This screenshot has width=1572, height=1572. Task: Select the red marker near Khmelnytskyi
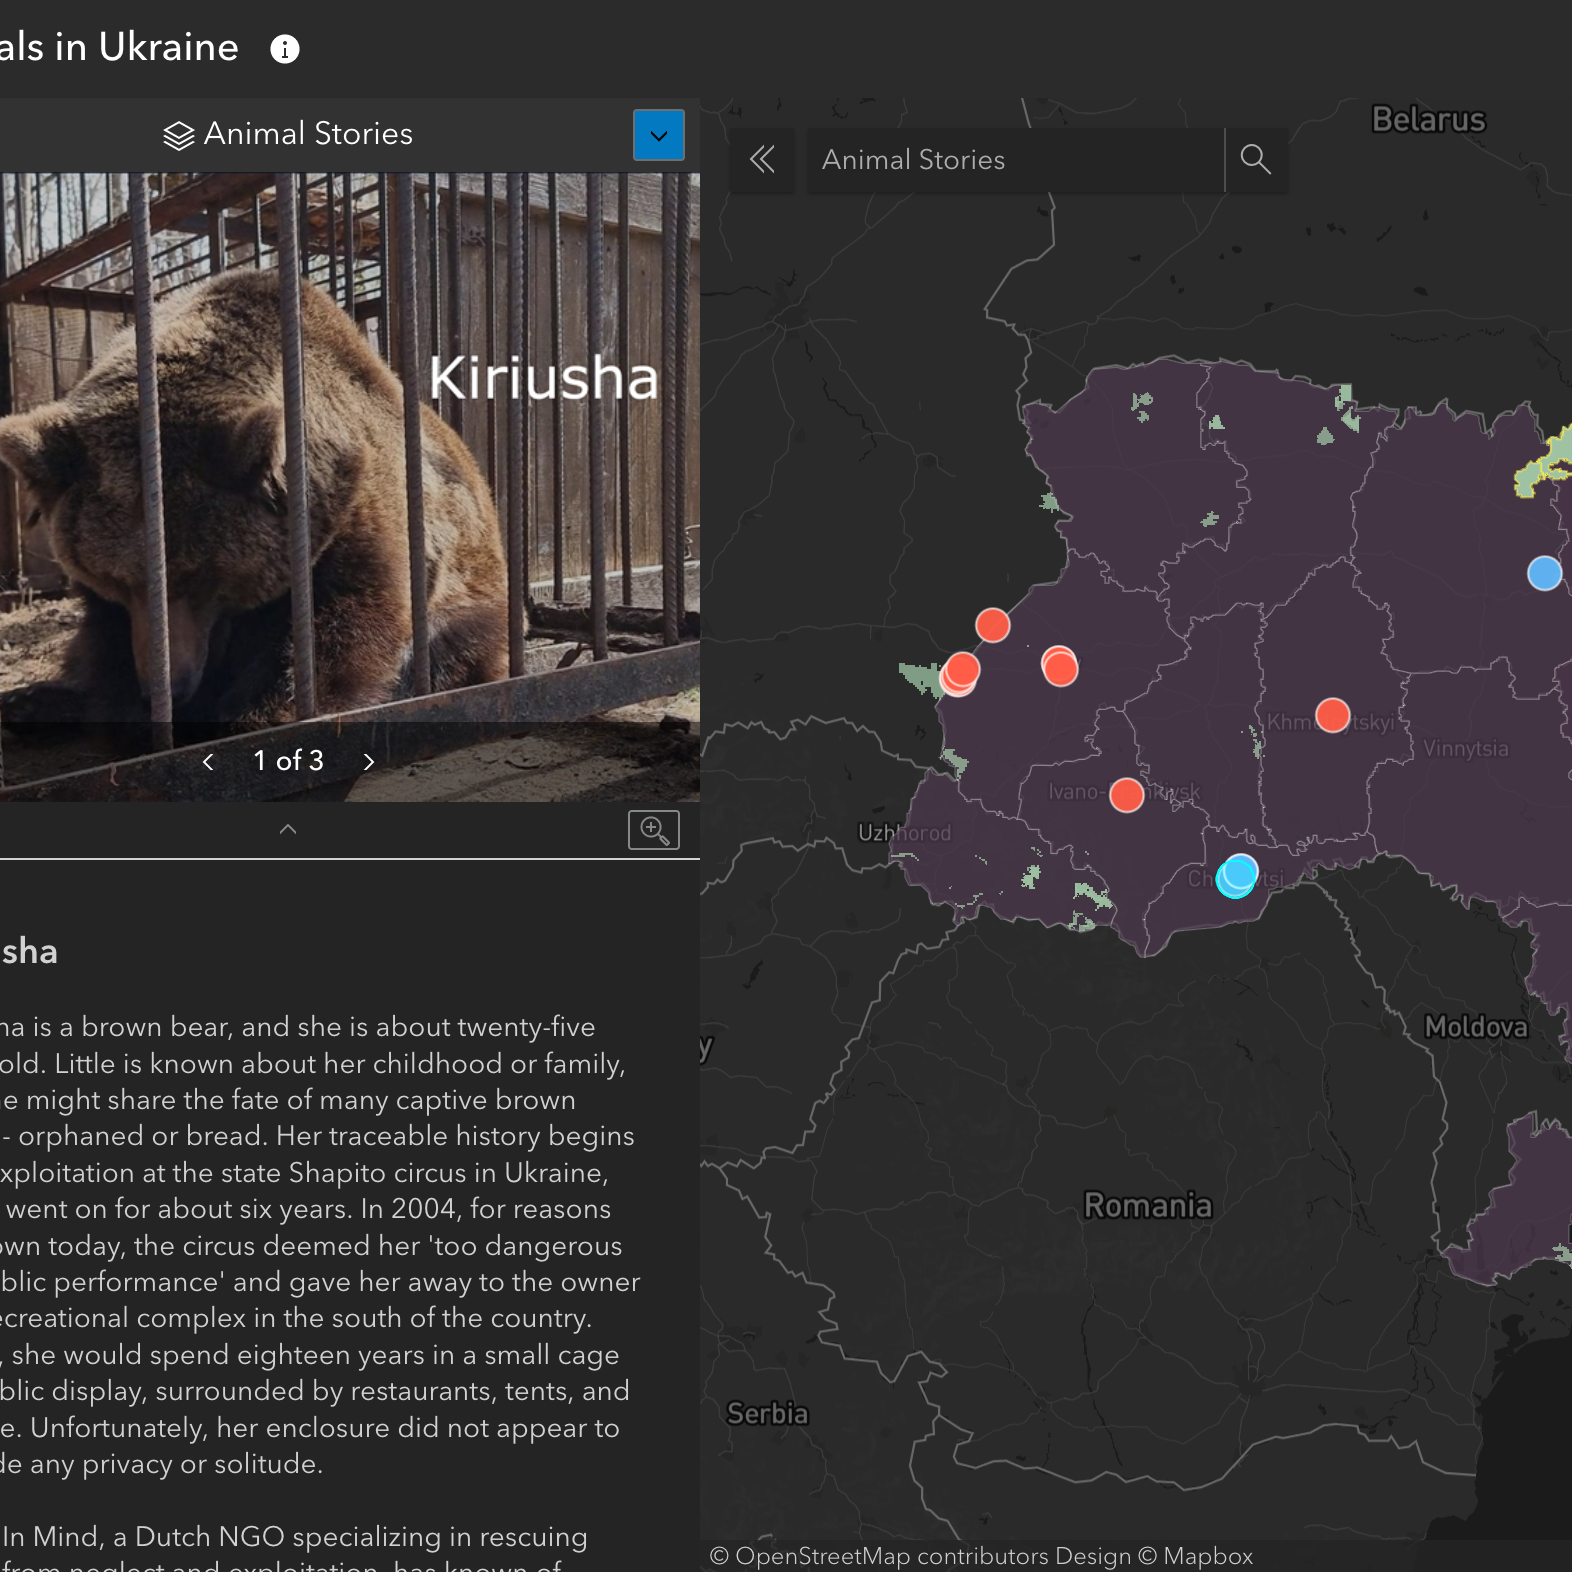coord(1333,715)
